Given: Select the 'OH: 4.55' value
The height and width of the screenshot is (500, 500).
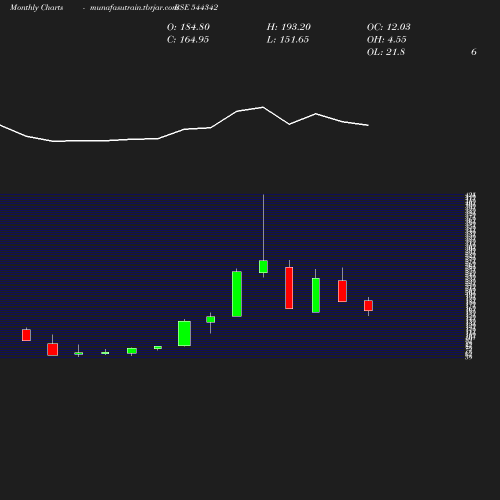Looking at the screenshot, I should coord(386,40).
